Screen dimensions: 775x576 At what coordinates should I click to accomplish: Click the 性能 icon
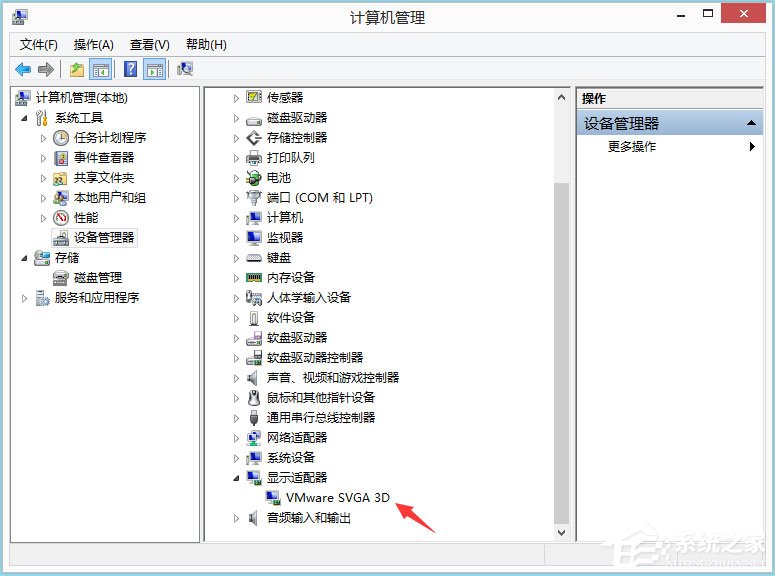tap(61, 218)
